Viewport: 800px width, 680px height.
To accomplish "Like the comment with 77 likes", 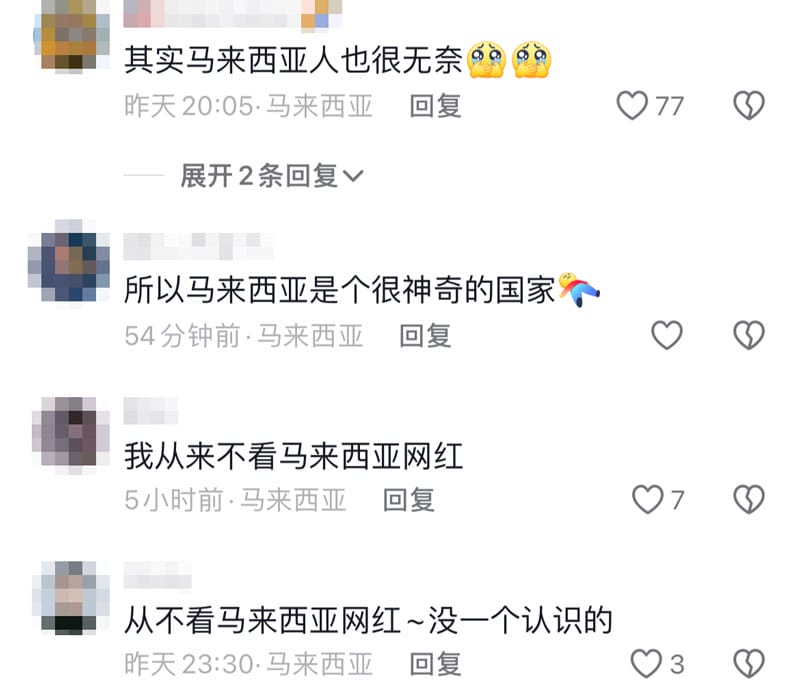I will point(632,106).
